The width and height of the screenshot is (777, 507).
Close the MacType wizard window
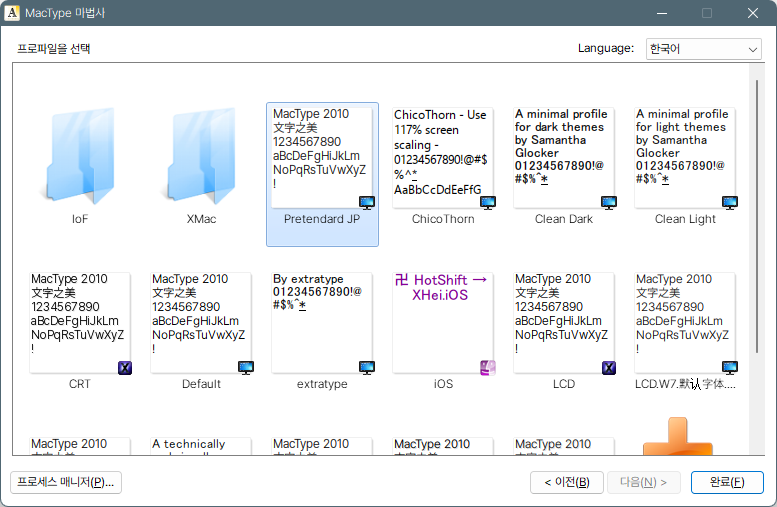click(x=753, y=13)
